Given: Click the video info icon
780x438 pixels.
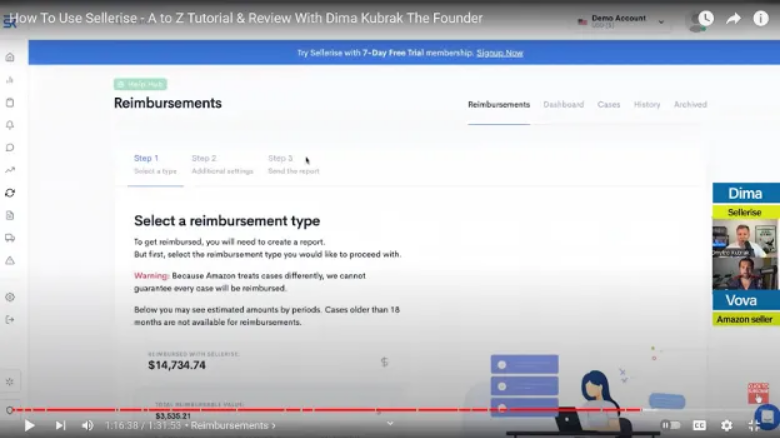Looking at the screenshot, I should [x=761, y=19].
